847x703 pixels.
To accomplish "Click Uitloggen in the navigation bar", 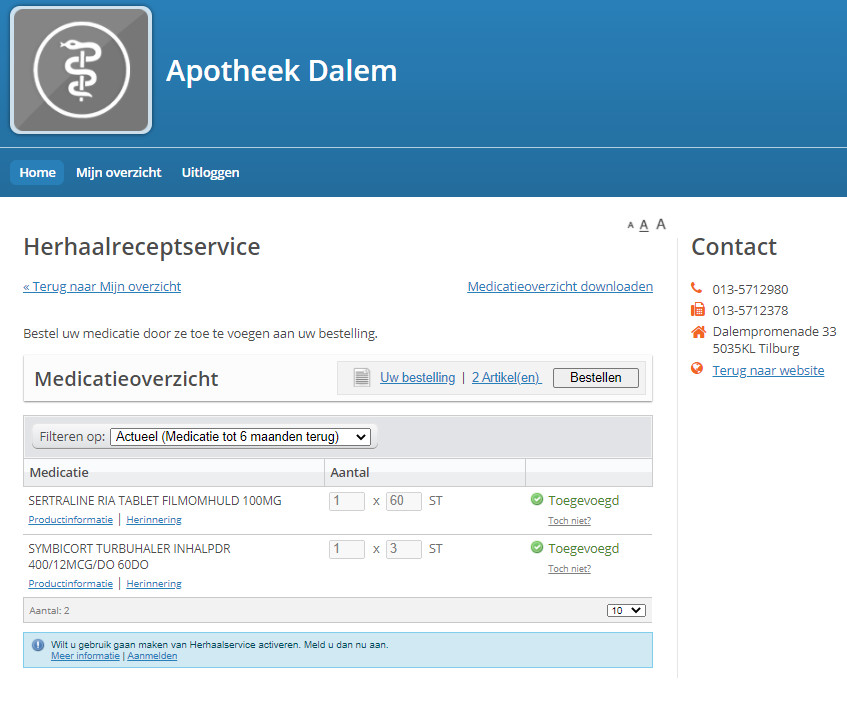I will pos(210,172).
